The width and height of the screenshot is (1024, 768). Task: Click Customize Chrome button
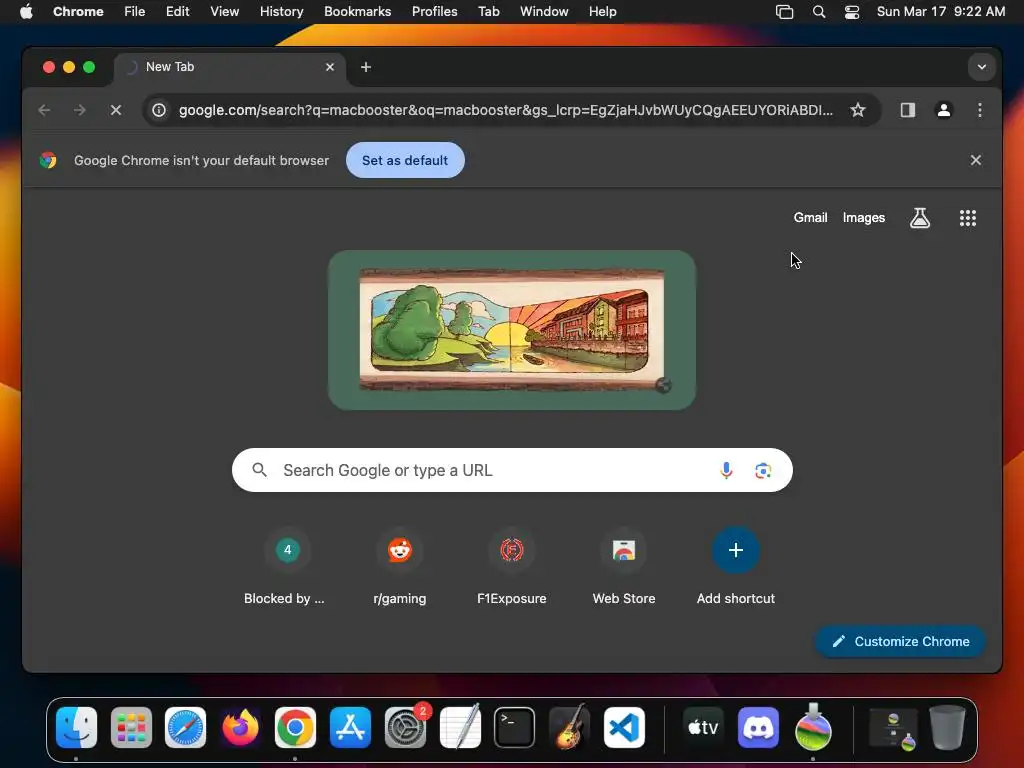coord(900,641)
